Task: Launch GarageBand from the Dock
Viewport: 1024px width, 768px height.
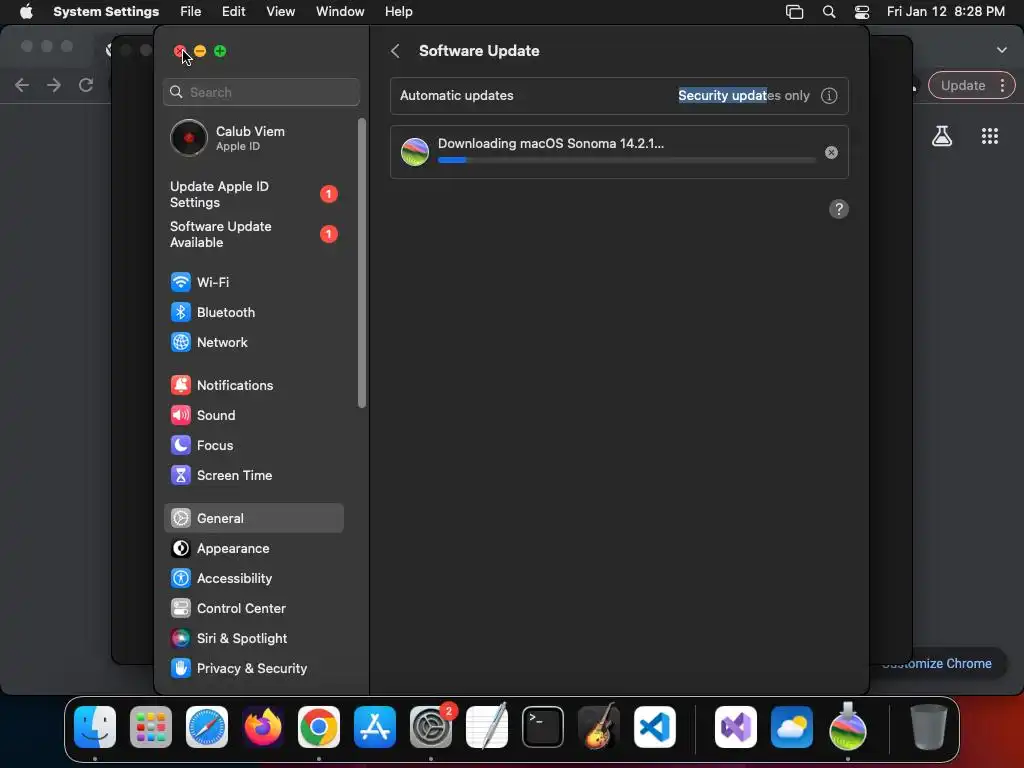Action: (x=599, y=727)
